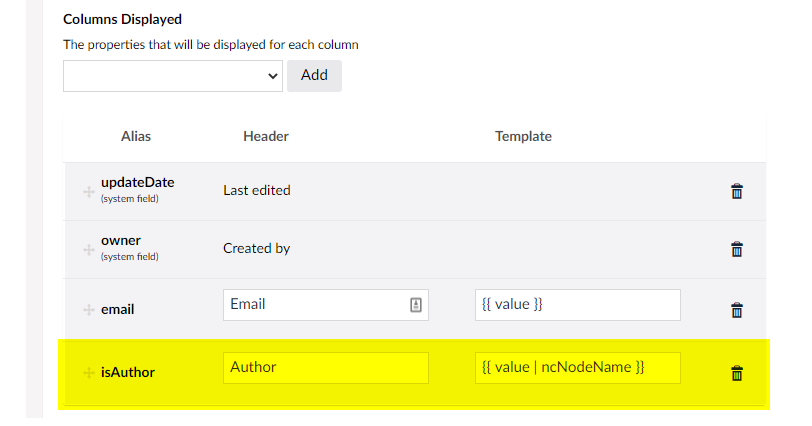This screenshot has height=426, width=812.
Task: Delete the email column
Action: tap(737, 311)
